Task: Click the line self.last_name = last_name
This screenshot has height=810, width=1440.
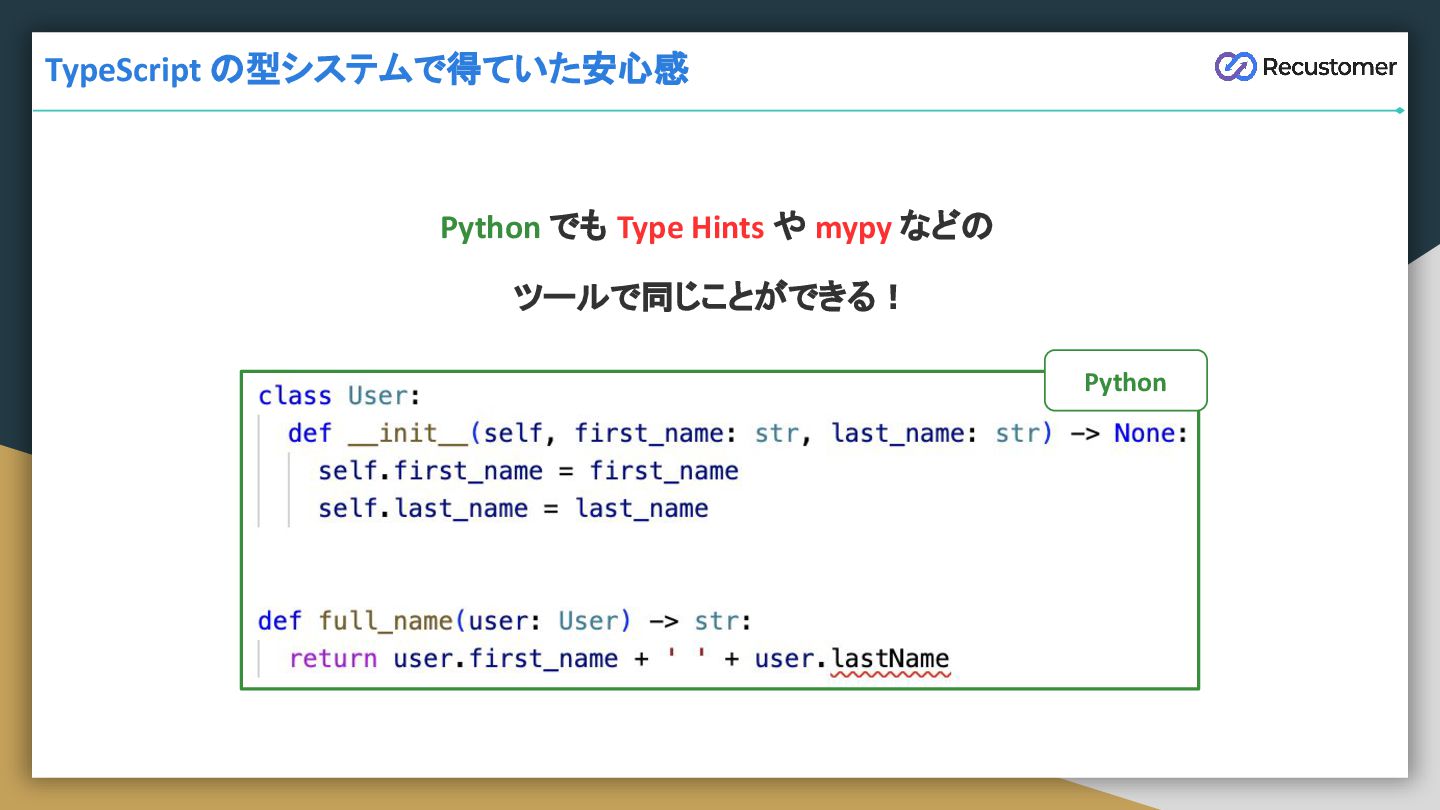Action: coord(513,509)
